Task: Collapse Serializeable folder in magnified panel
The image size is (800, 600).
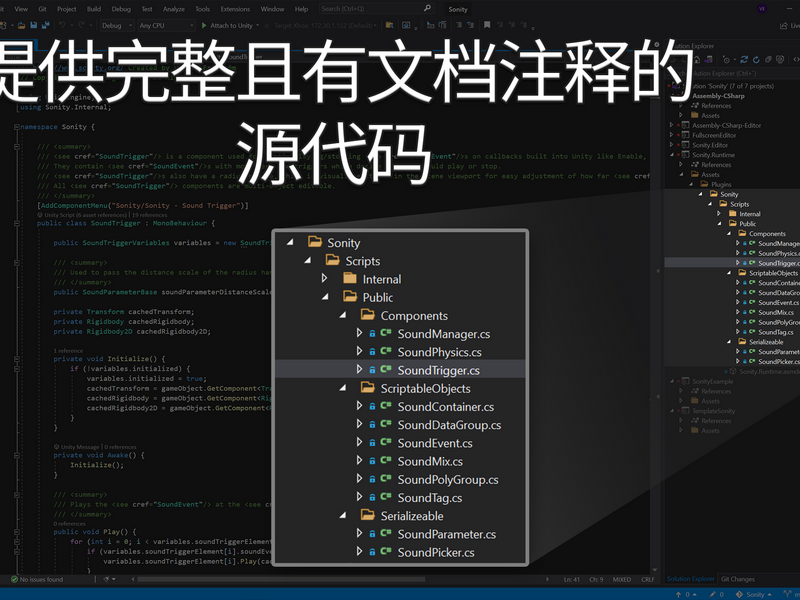Action: (343, 516)
